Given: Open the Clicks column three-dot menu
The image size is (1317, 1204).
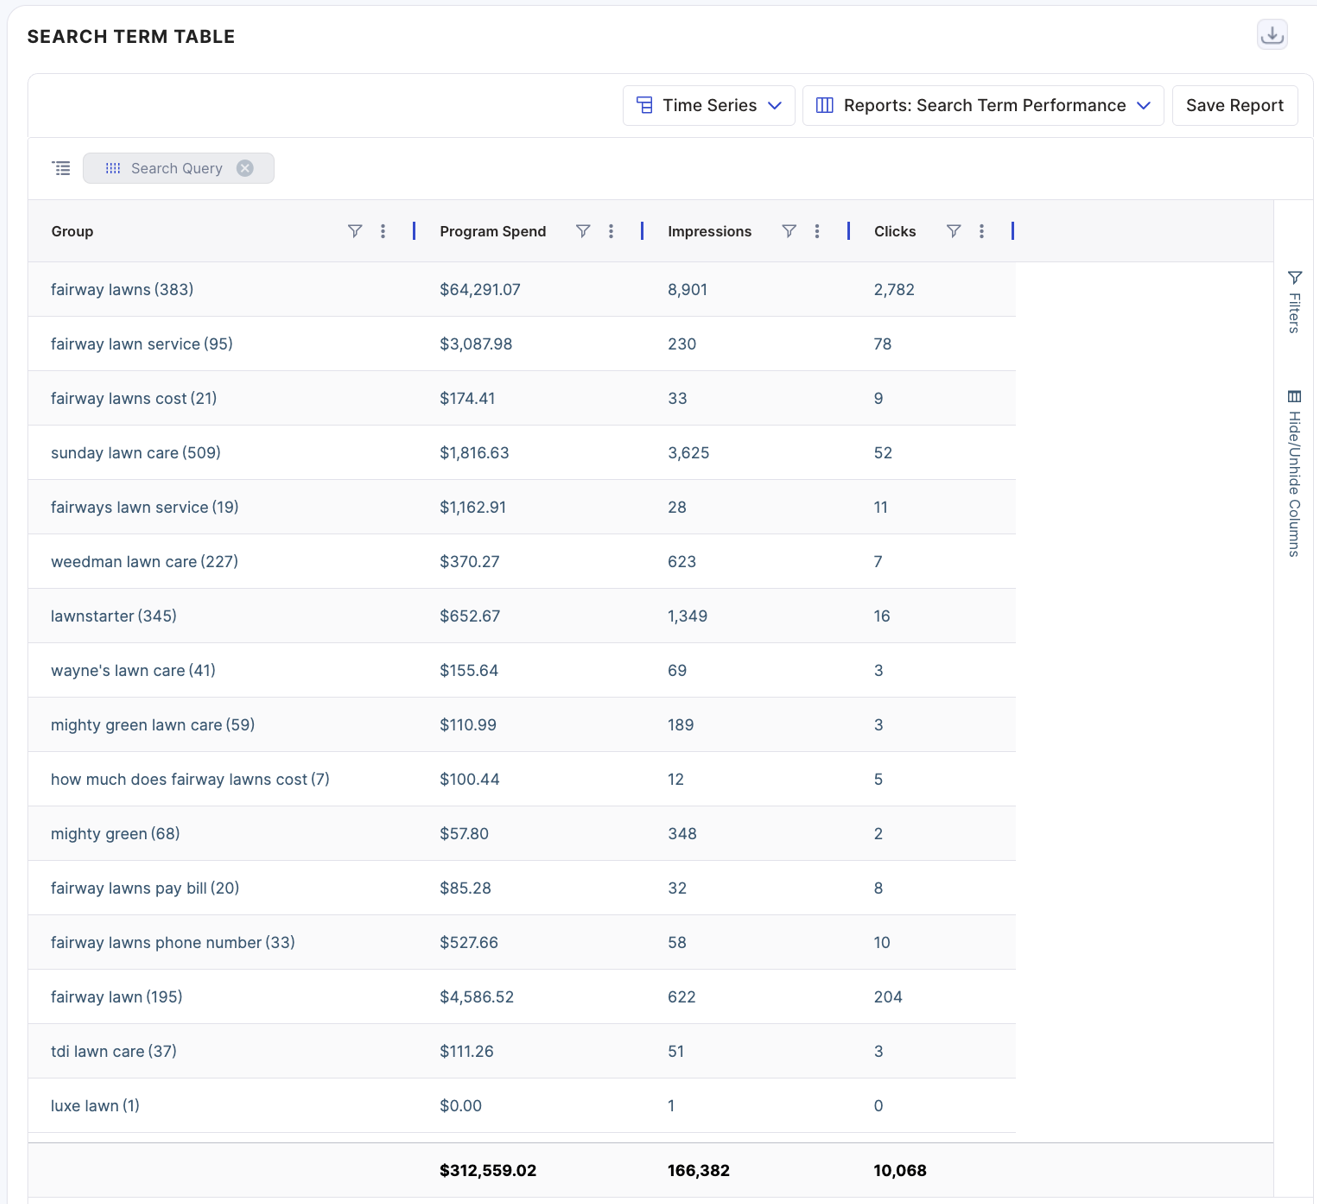Looking at the screenshot, I should [982, 231].
